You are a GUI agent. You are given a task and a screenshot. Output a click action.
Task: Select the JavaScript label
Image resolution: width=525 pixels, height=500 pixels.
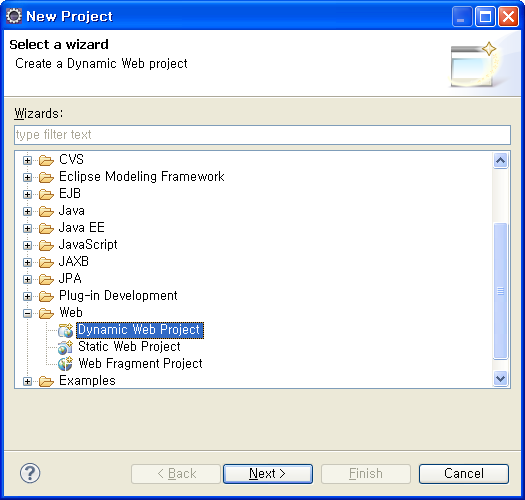click(x=88, y=245)
